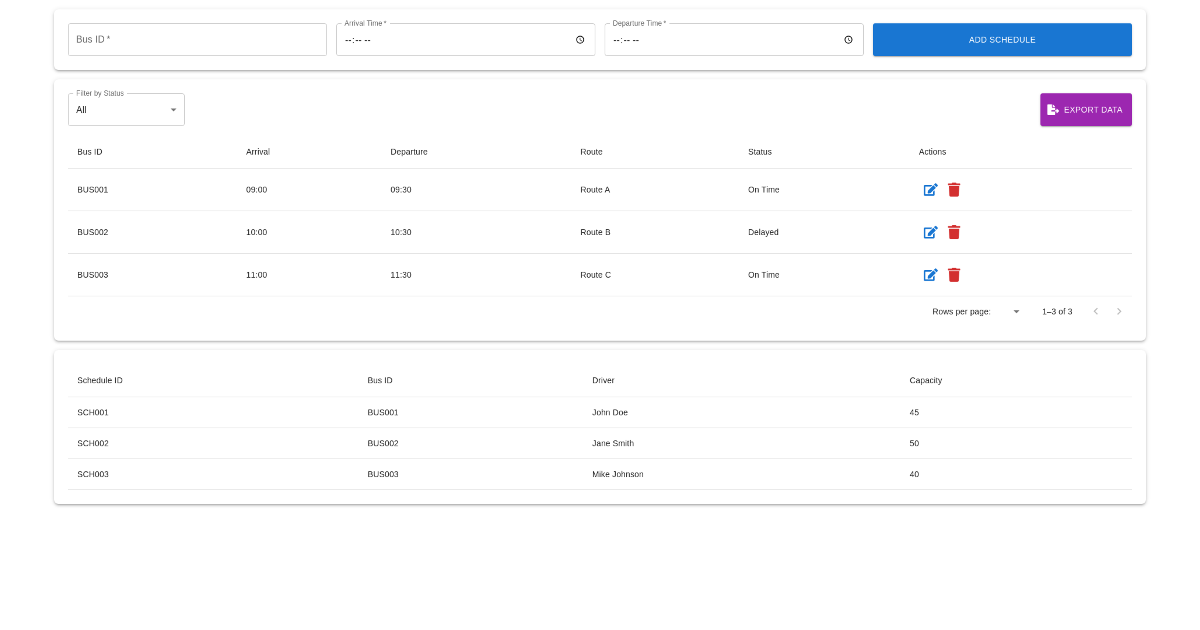Delete the BUS001 schedule row
The image size is (1200, 630).
[x=954, y=190]
